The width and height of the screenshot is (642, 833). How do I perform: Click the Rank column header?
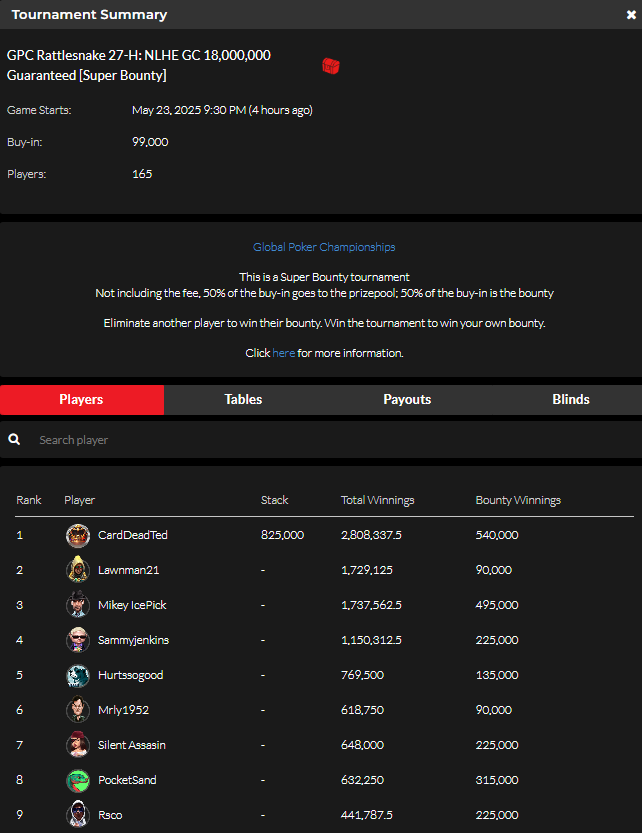[29, 500]
